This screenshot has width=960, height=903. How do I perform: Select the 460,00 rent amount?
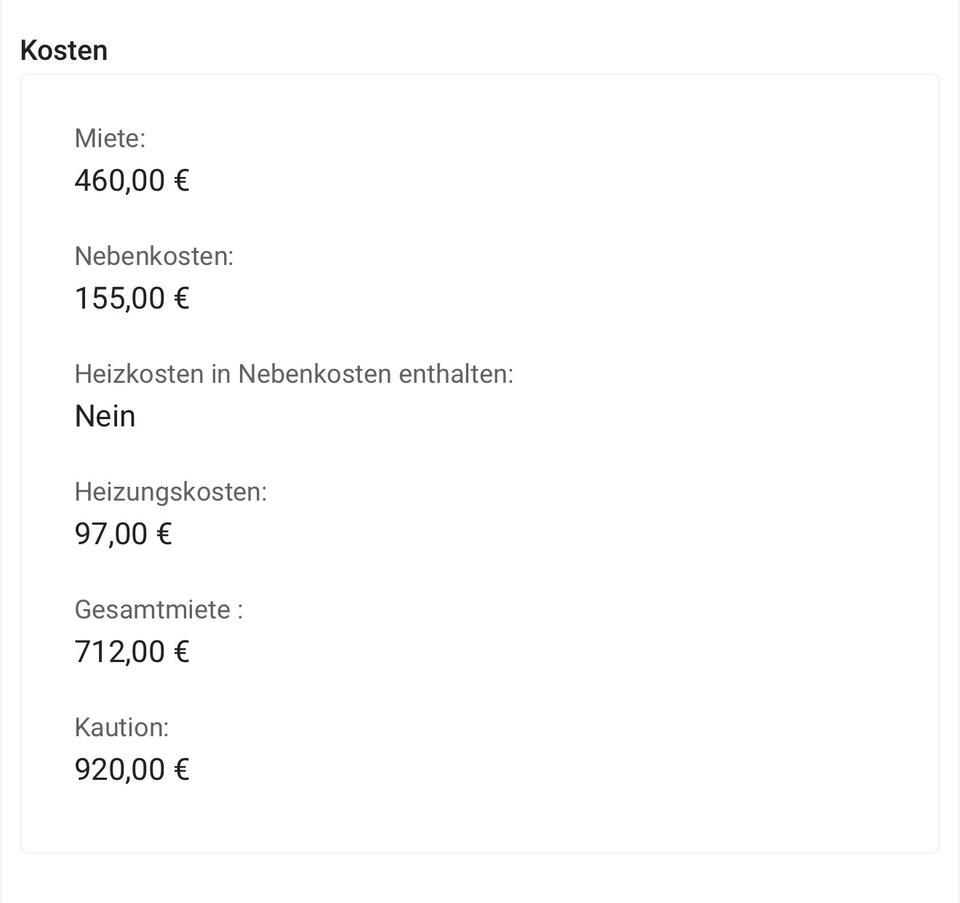[119, 181]
